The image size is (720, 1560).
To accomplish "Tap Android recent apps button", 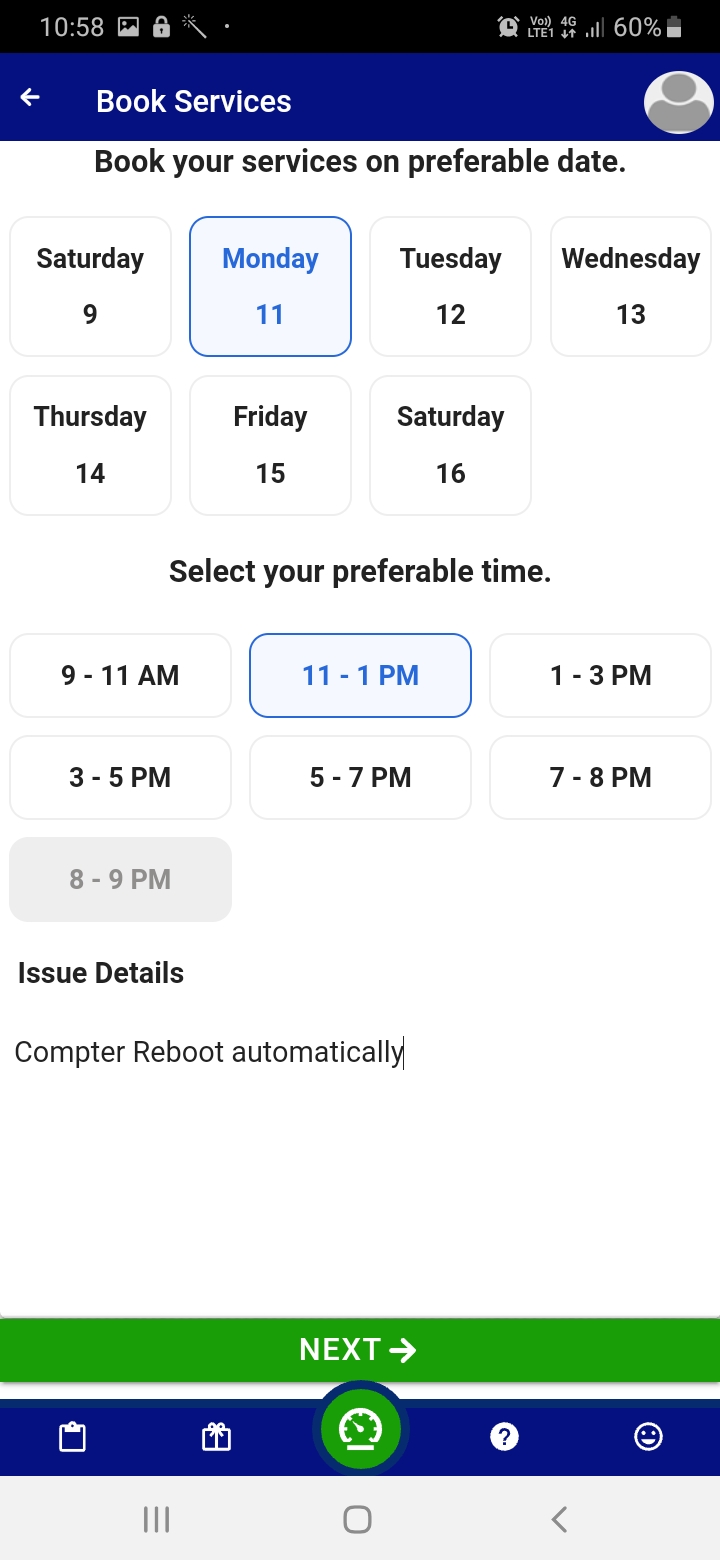I will (x=156, y=1520).
